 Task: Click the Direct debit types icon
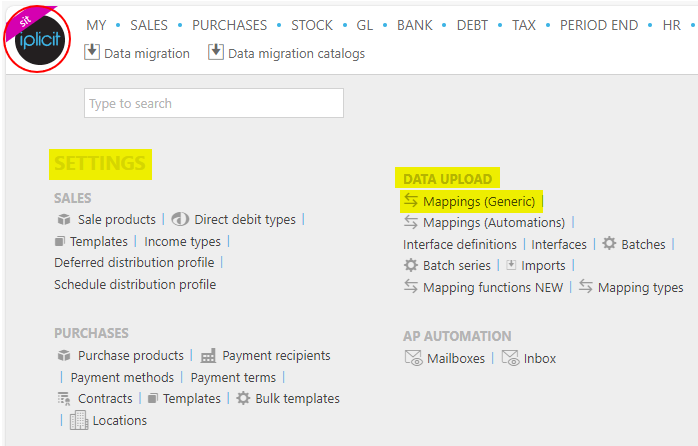(x=180, y=219)
